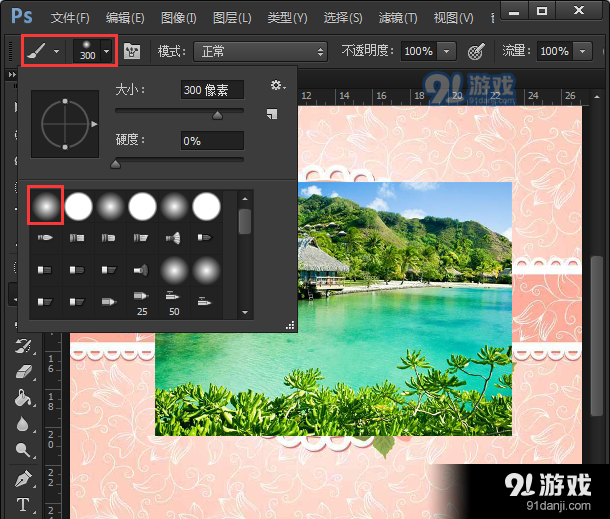Select the brush preset labeled 25
The image size is (610, 519).
tap(142, 302)
